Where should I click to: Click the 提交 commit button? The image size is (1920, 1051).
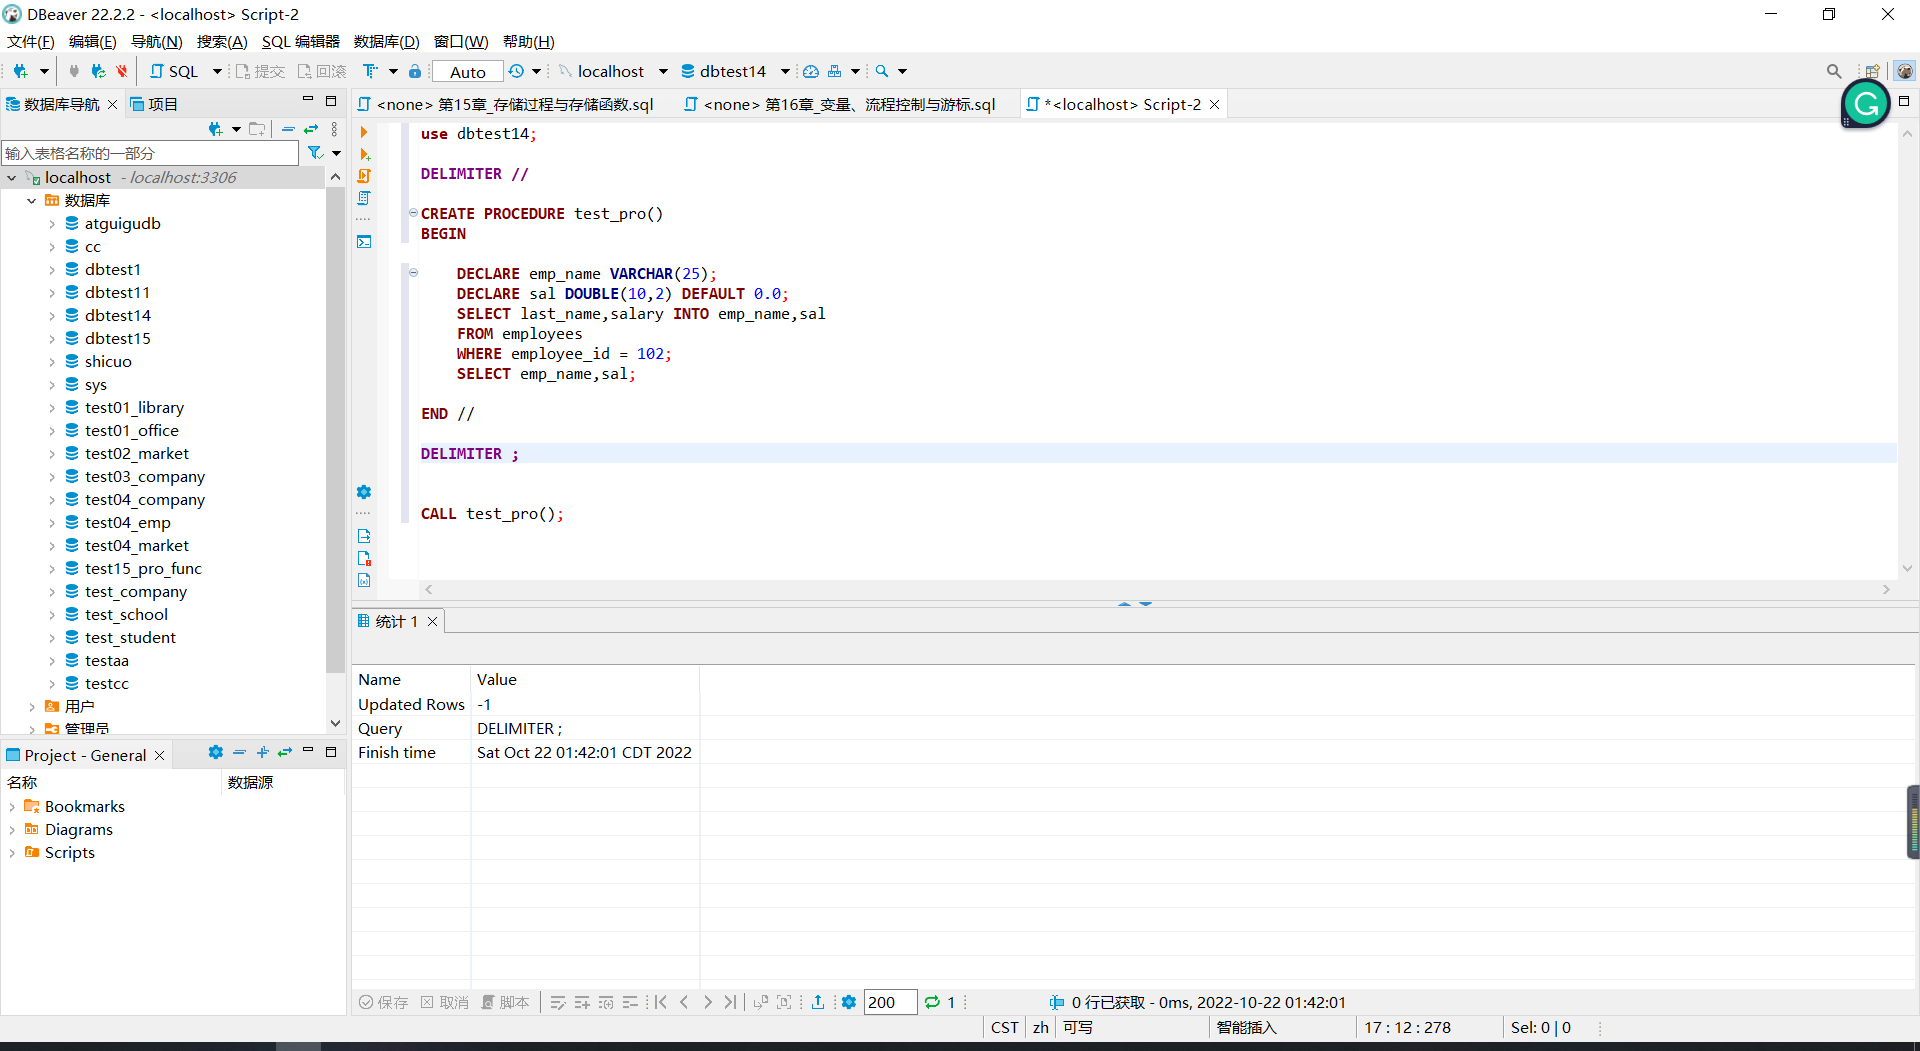click(x=262, y=71)
